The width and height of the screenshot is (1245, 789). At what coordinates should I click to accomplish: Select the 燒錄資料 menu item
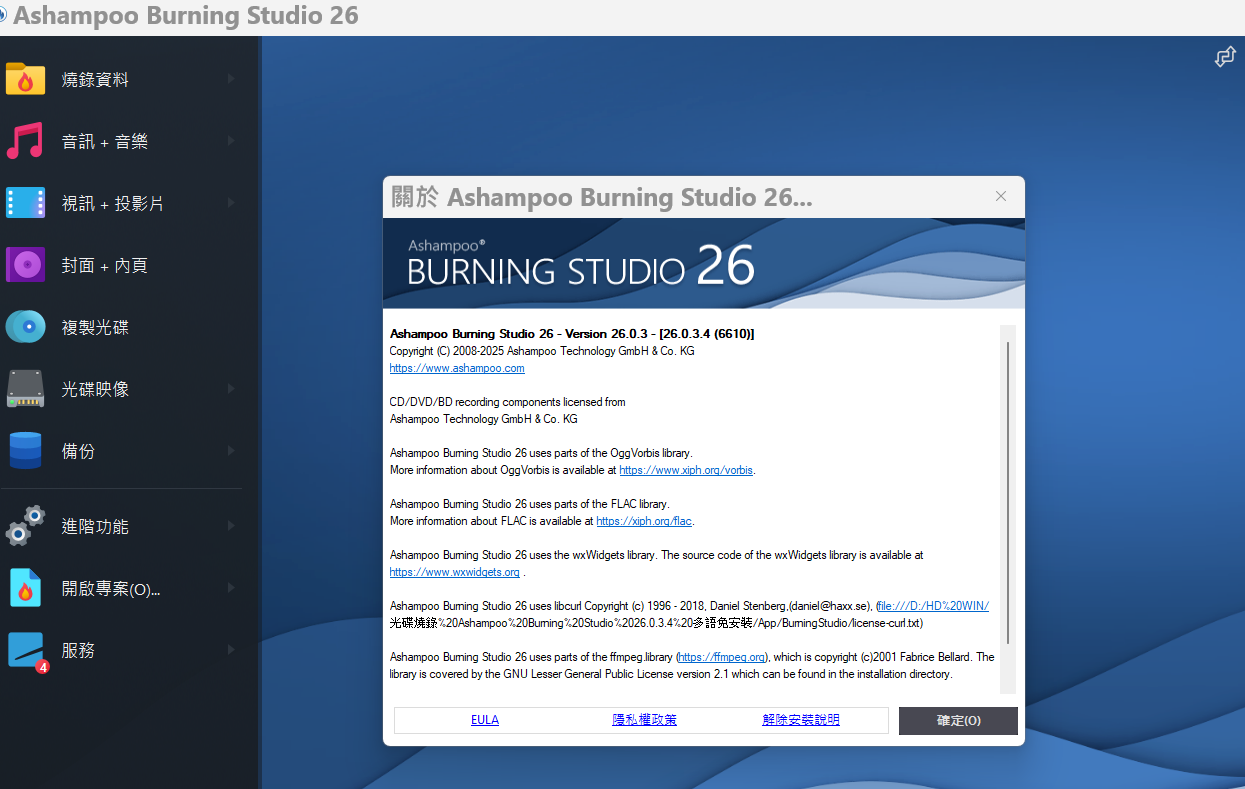coord(122,79)
